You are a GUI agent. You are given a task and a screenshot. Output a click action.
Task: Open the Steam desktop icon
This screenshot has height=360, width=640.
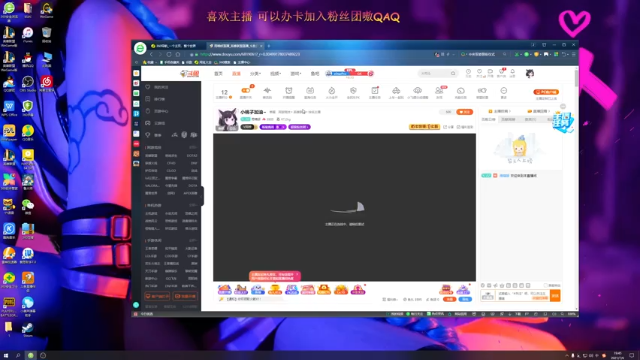(28, 329)
